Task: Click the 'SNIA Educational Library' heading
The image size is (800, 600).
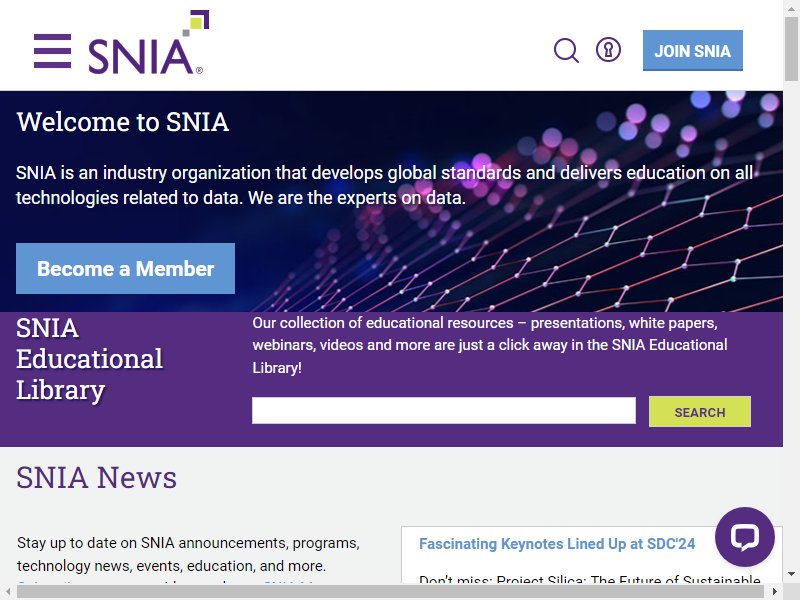Action: (x=89, y=359)
